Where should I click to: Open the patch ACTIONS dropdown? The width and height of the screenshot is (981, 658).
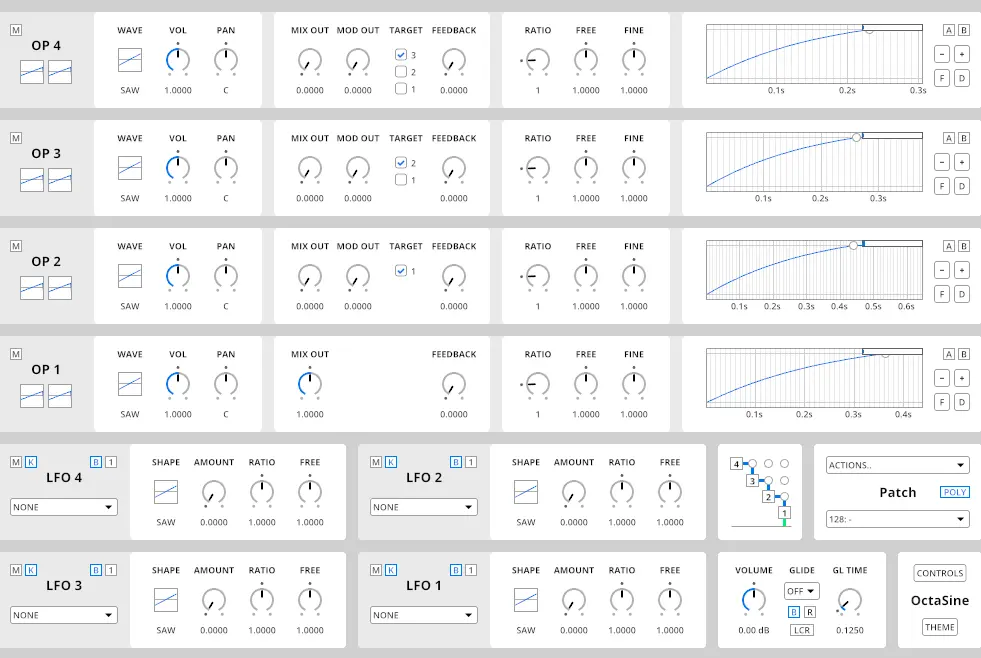pyautogui.click(x=897, y=465)
